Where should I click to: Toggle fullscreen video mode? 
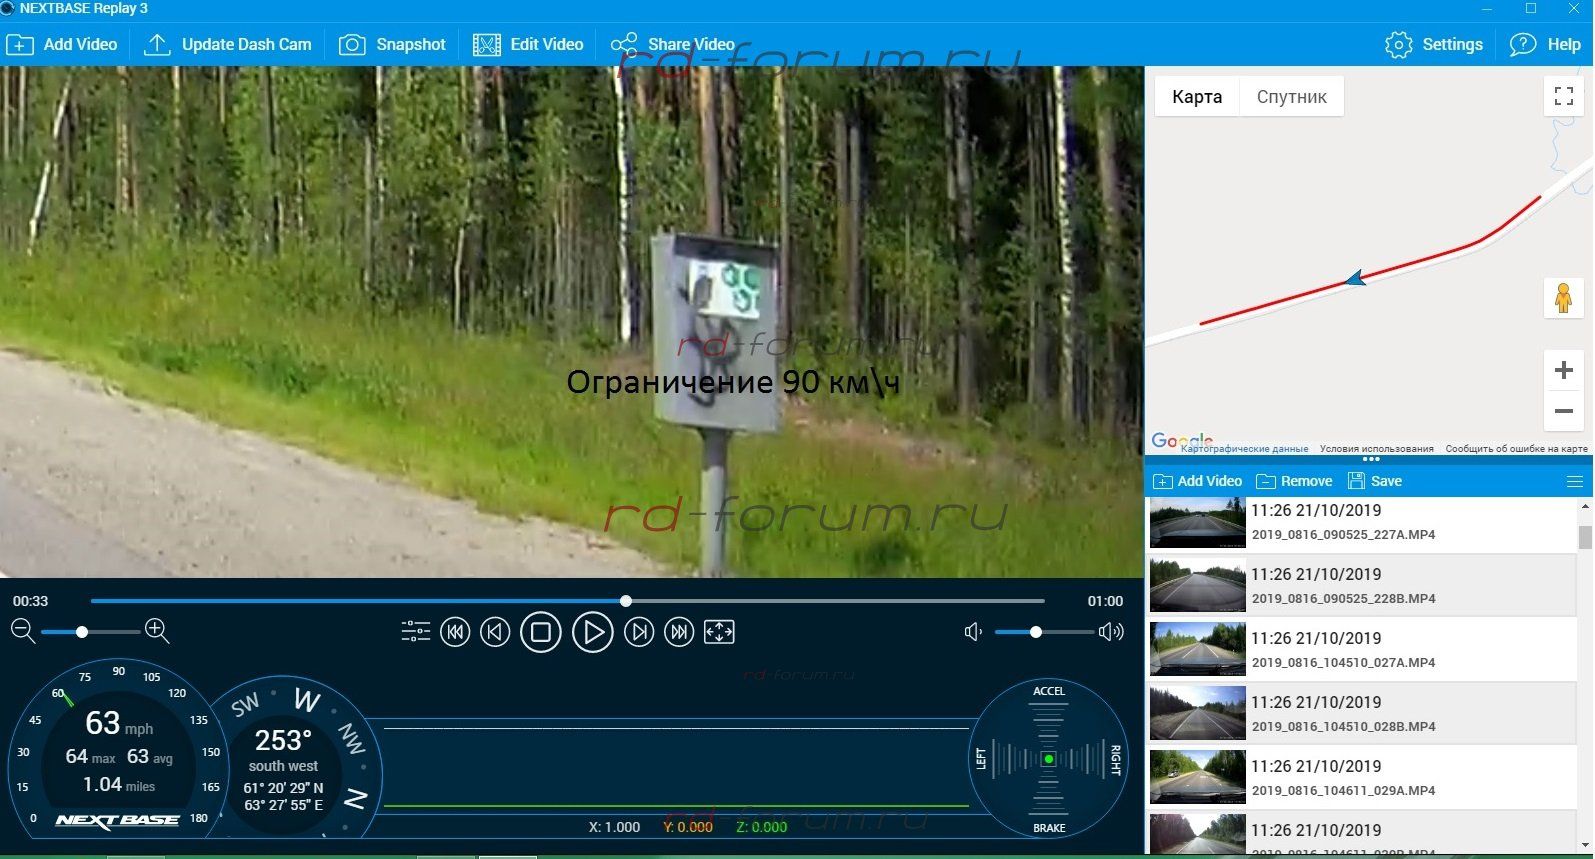719,632
